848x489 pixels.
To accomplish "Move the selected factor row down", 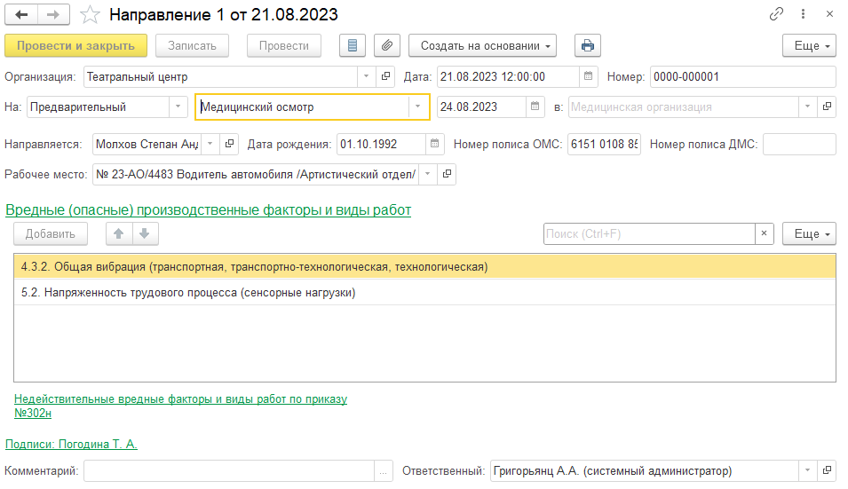I will (144, 234).
